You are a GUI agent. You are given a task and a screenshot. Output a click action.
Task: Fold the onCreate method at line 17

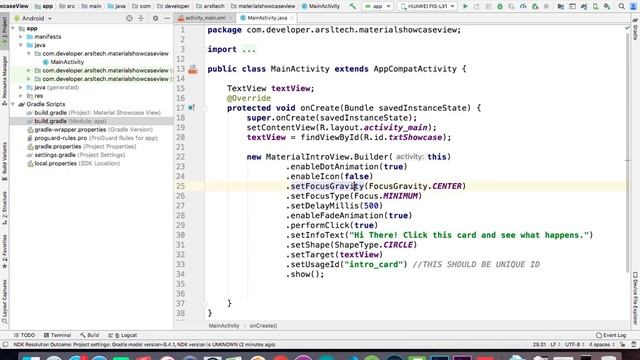tap(204, 108)
